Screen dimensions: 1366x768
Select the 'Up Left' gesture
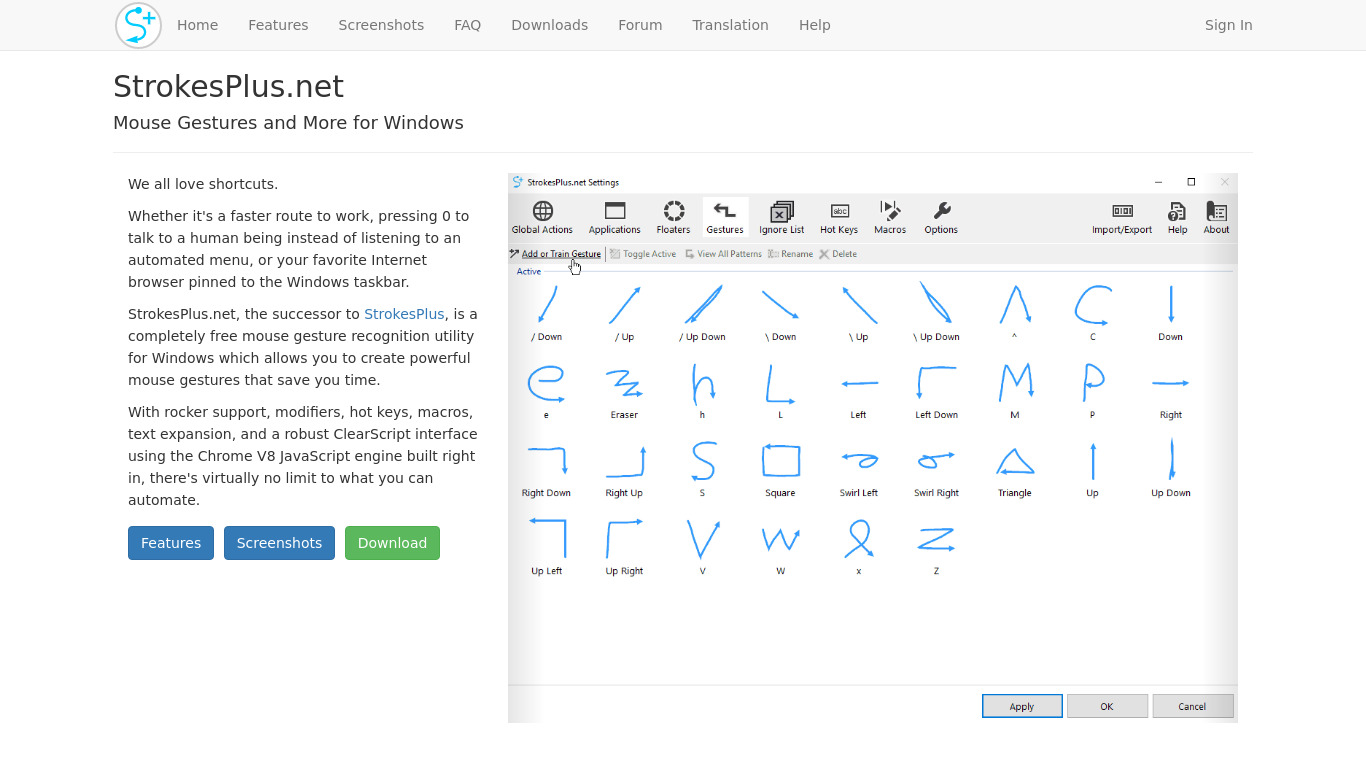pyautogui.click(x=546, y=546)
